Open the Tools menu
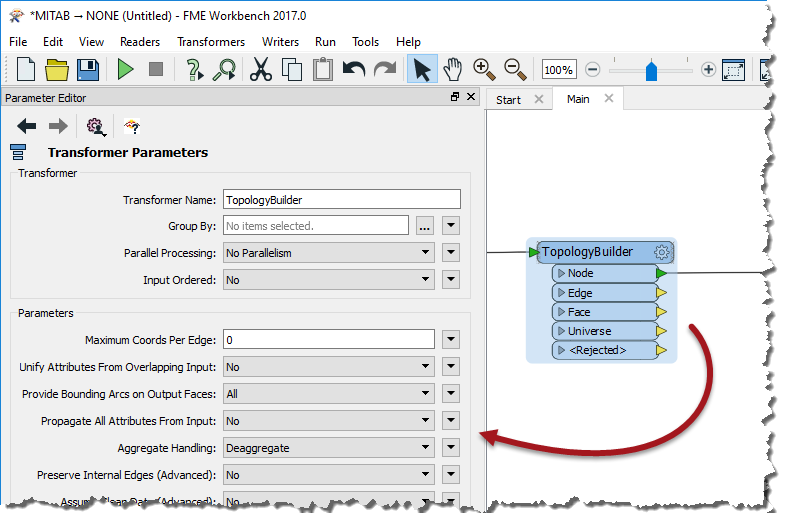Image resolution: width=787 pixels, height=513 pixels. pyautogui.click(x=365, y=42)
